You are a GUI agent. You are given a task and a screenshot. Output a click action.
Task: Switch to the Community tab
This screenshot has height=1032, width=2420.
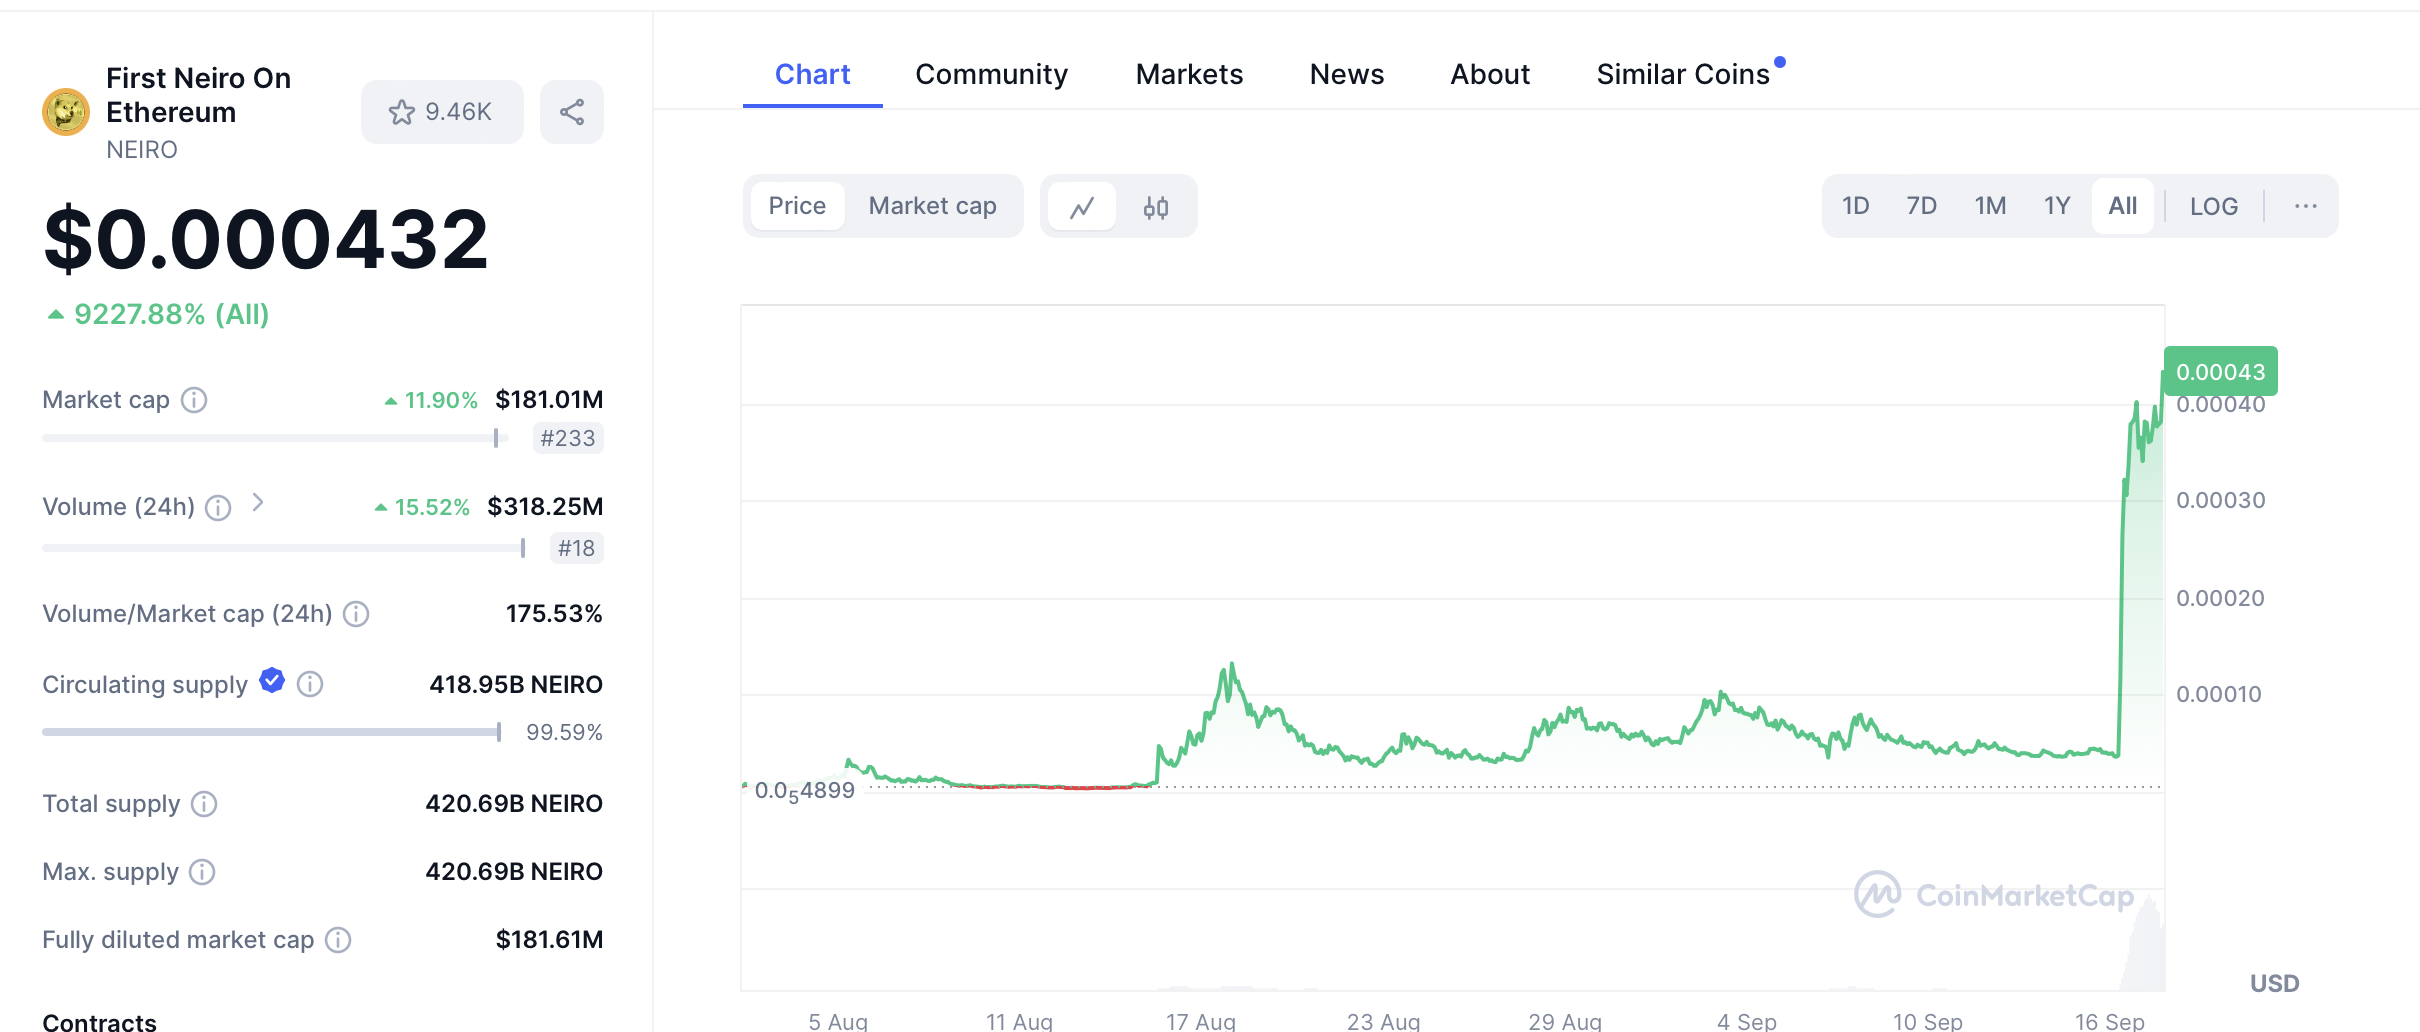pyautogui.click(x=991, y=74)
